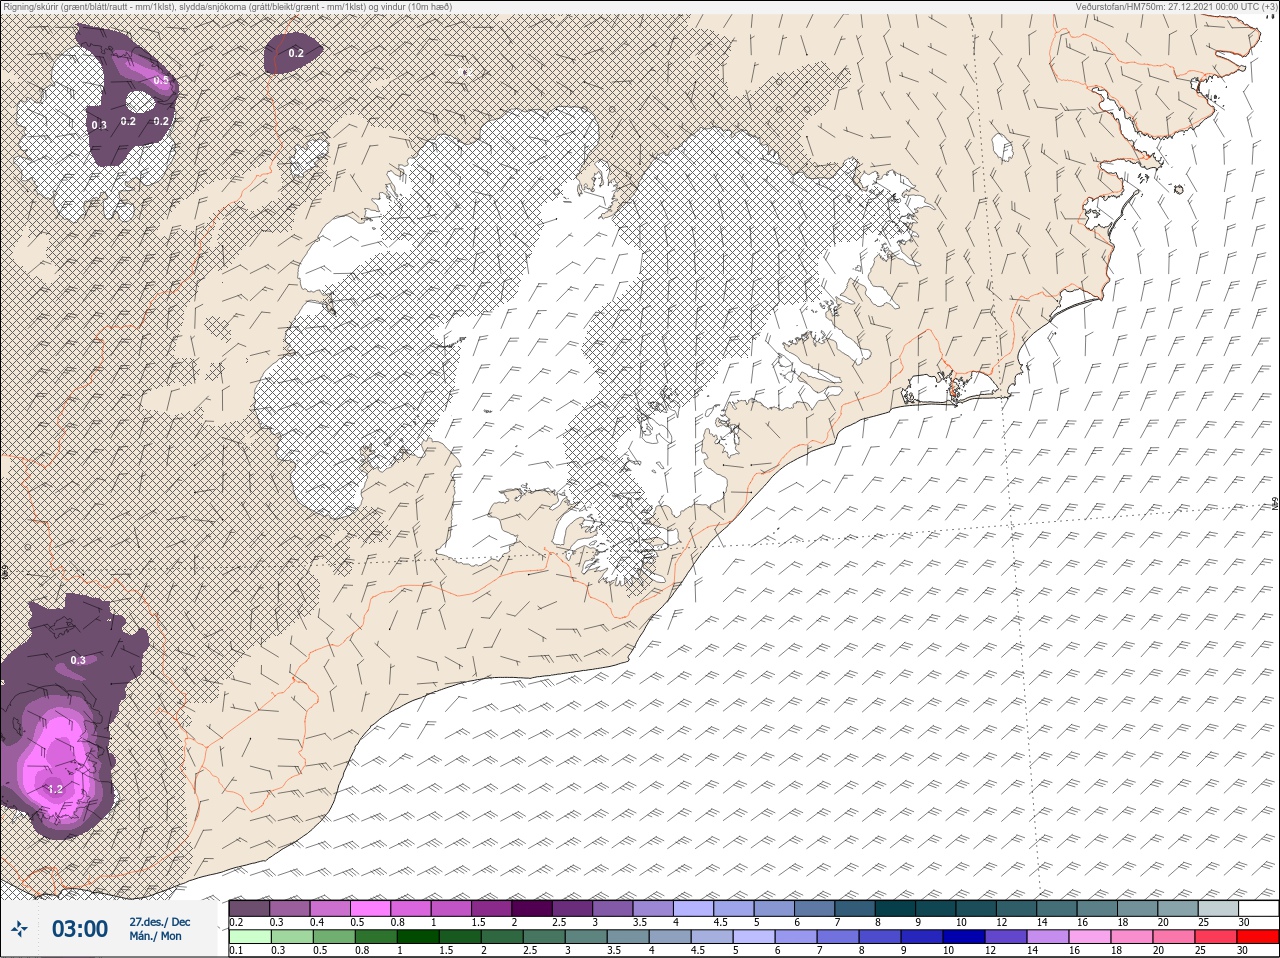Click the 'Mán./ Mon' weekday text
Viewport: 1280px width, 958px height.
(155, 936)
